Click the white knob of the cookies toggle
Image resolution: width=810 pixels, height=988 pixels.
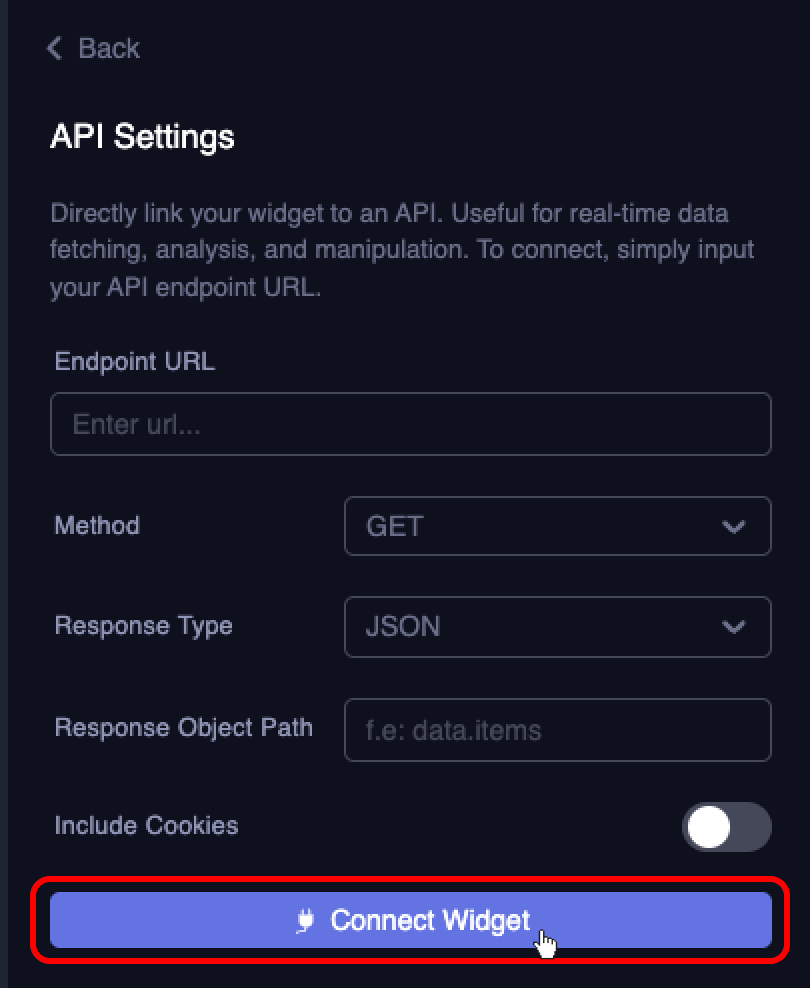click(x=710, y=827)
